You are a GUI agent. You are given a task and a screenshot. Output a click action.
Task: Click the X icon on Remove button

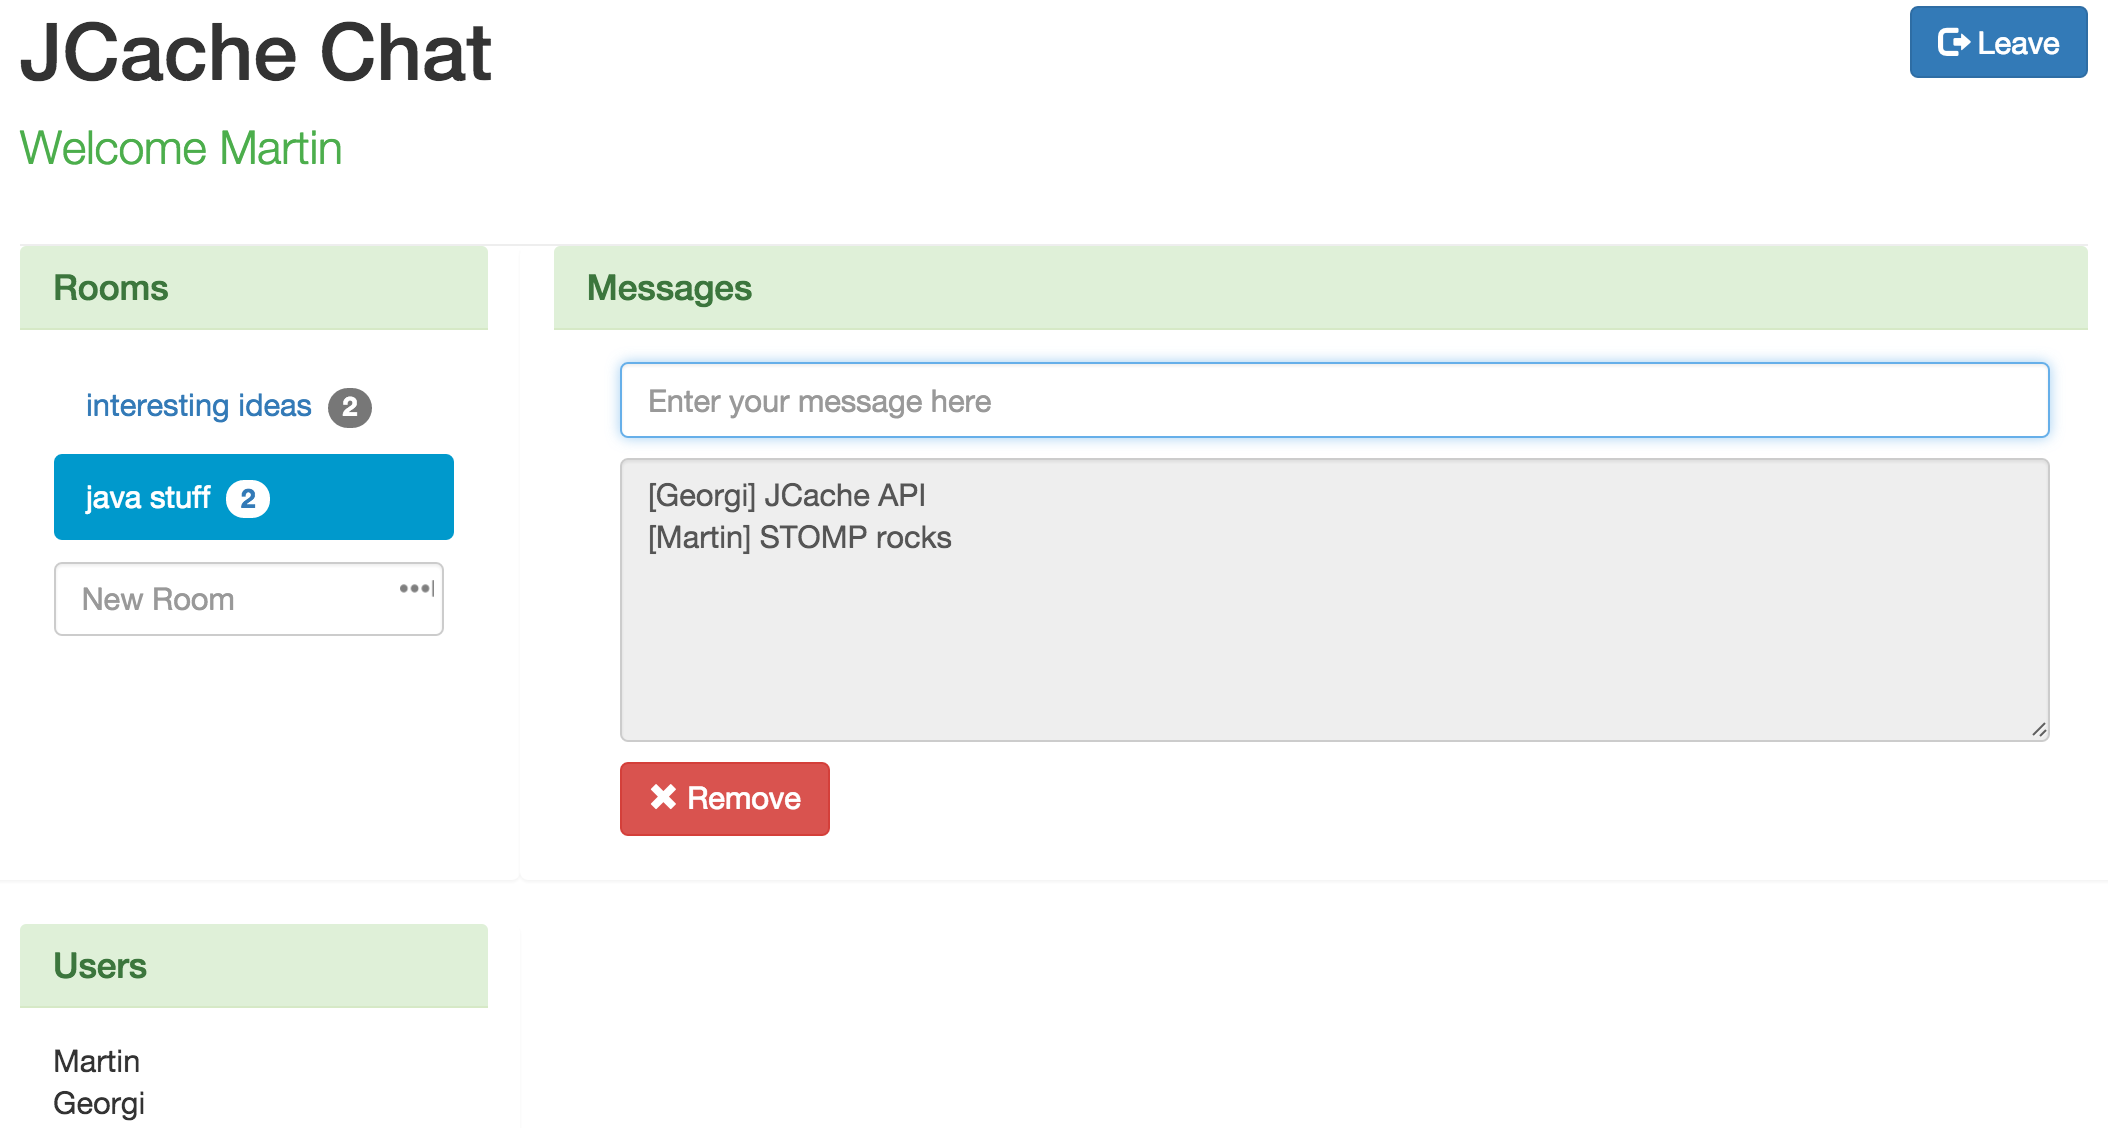pyautogui.click(x=663, y=797)
